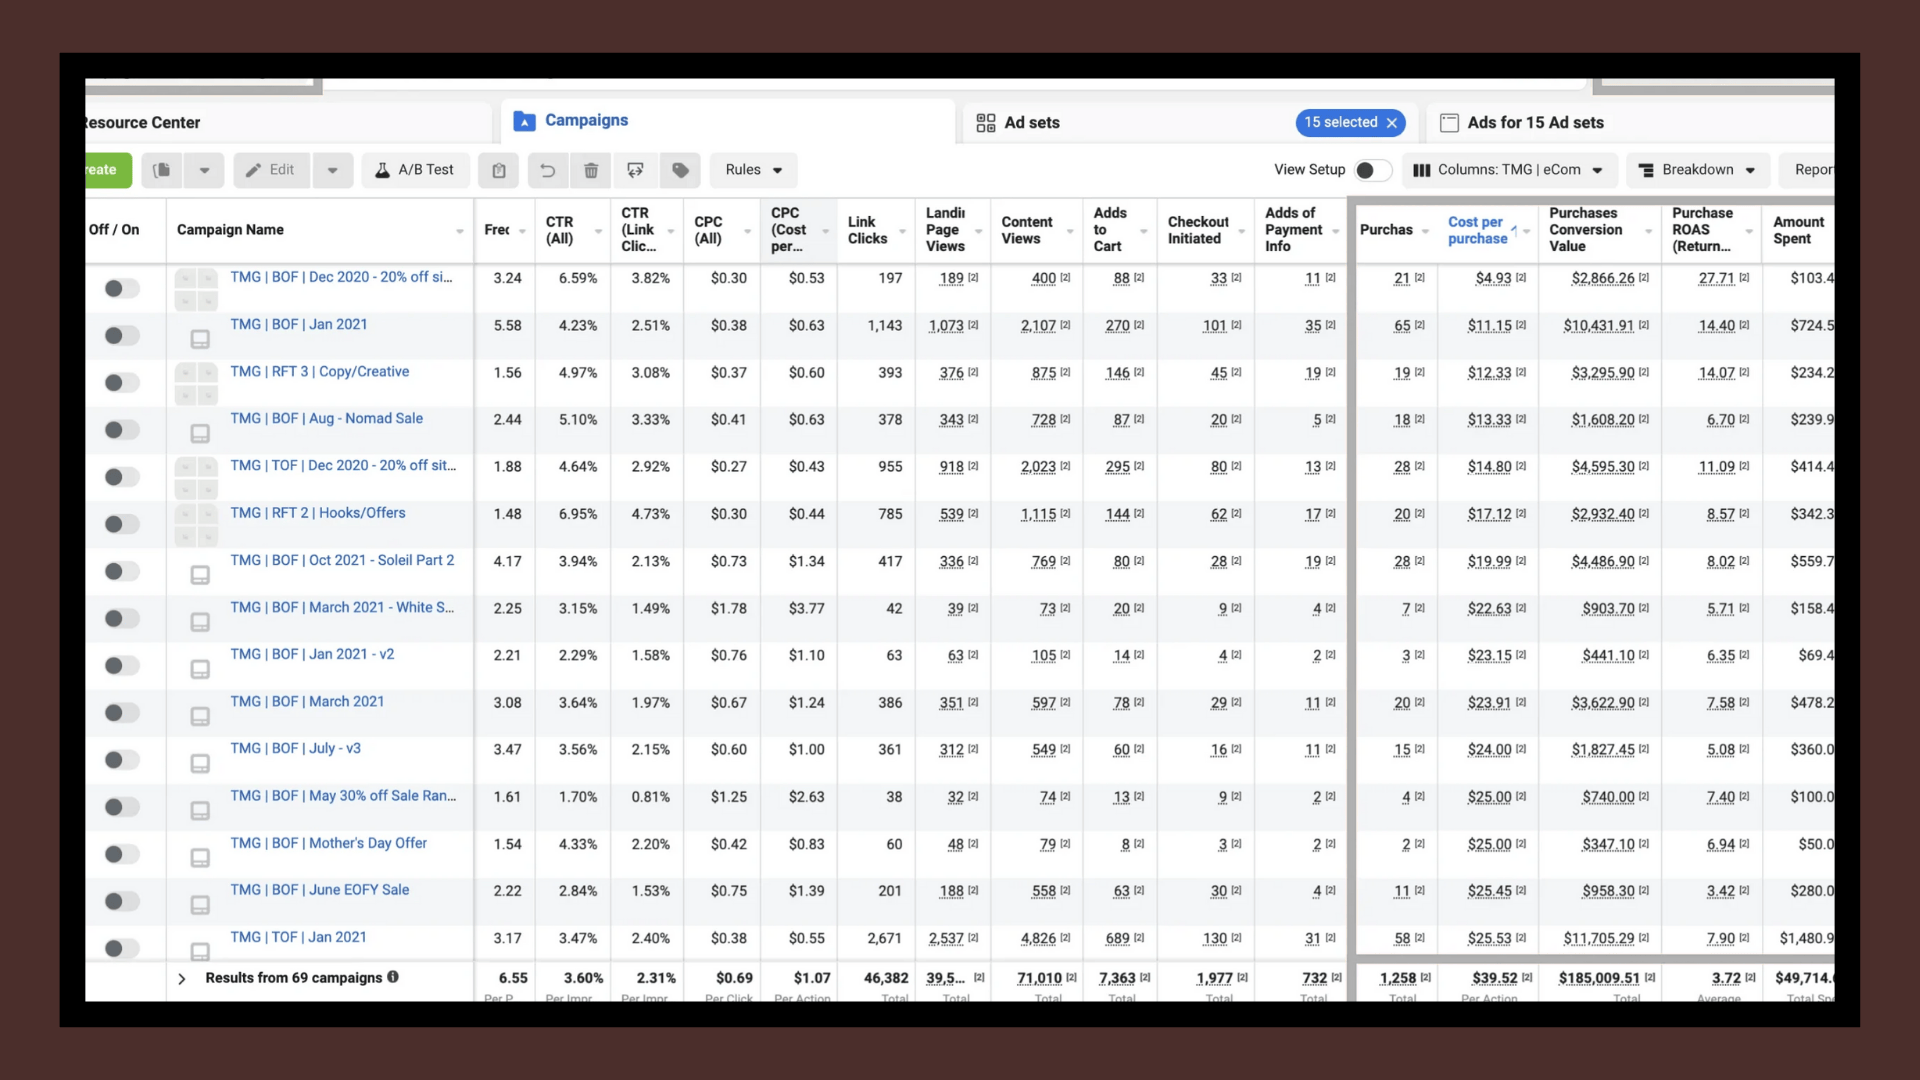Open the Ads for 15 Ad sets tab
Screen dimensions: 1920x1080
(x=1535, y=122)
